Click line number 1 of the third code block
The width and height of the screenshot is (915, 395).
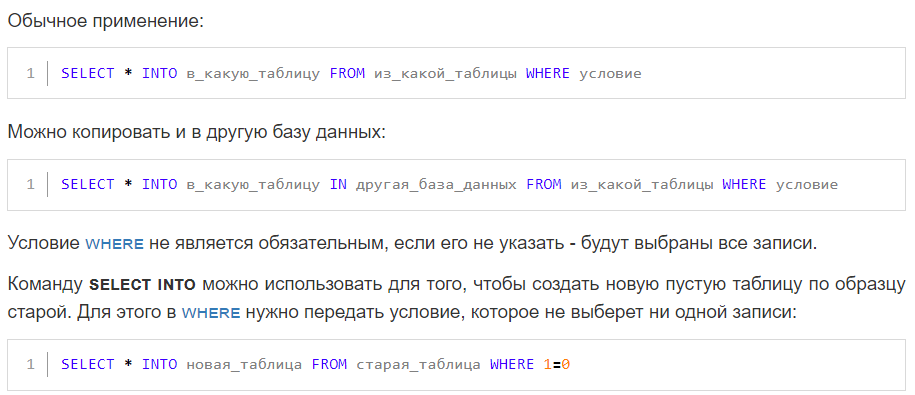point(30,365)
